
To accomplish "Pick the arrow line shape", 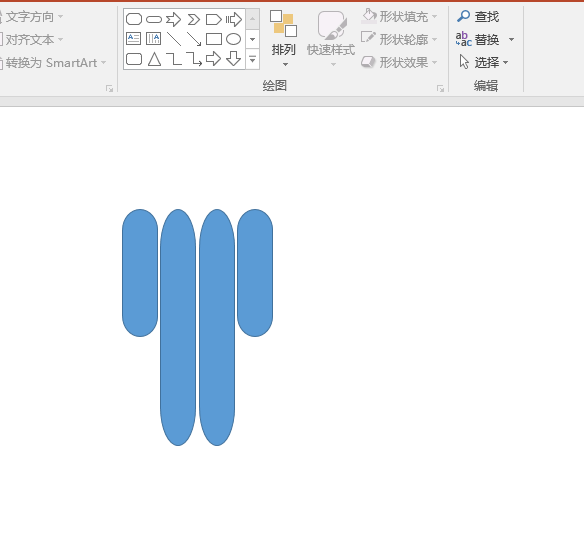I will tap(194, 39).
